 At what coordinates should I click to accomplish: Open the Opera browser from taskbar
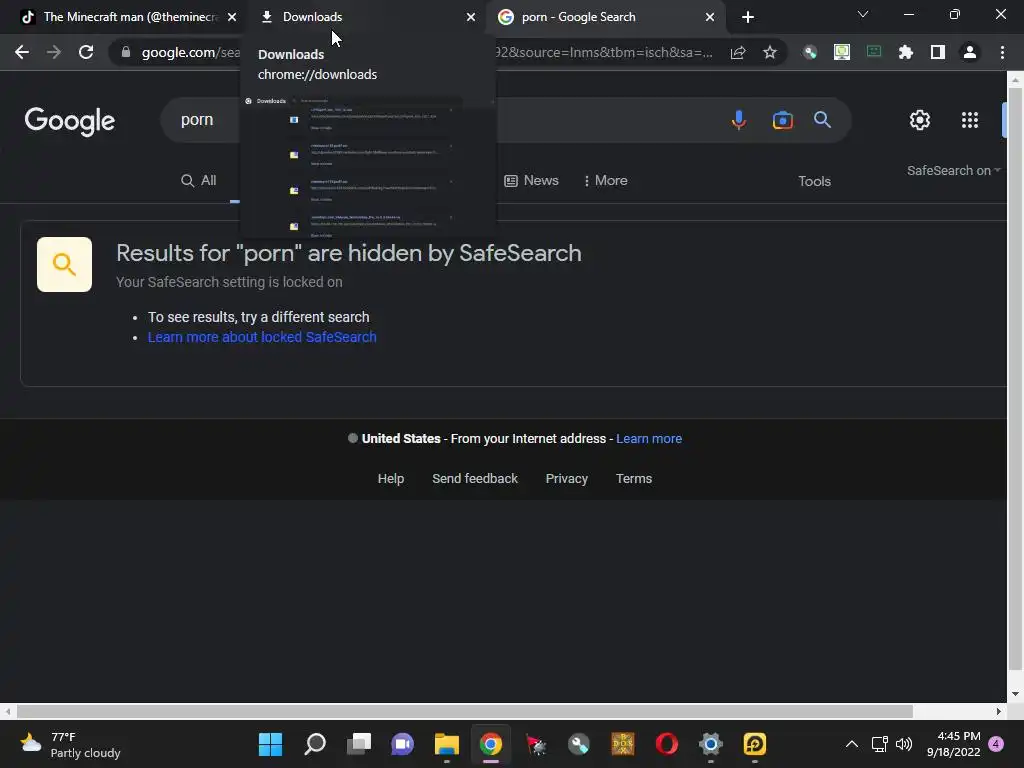click(x=667, y=744)
